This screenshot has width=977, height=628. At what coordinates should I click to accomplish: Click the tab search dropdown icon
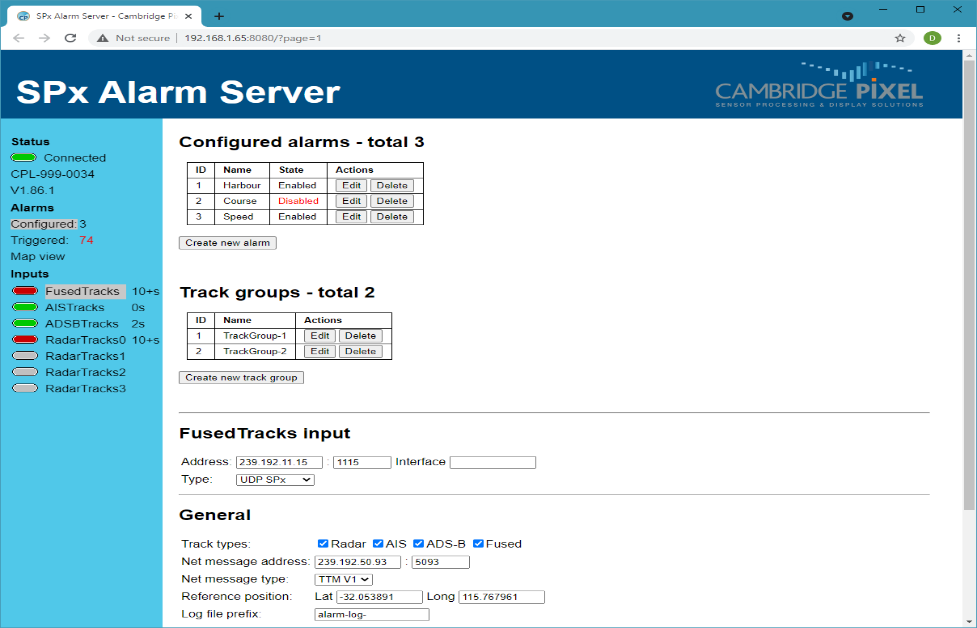pyautogui.click(x=847, y=16)
